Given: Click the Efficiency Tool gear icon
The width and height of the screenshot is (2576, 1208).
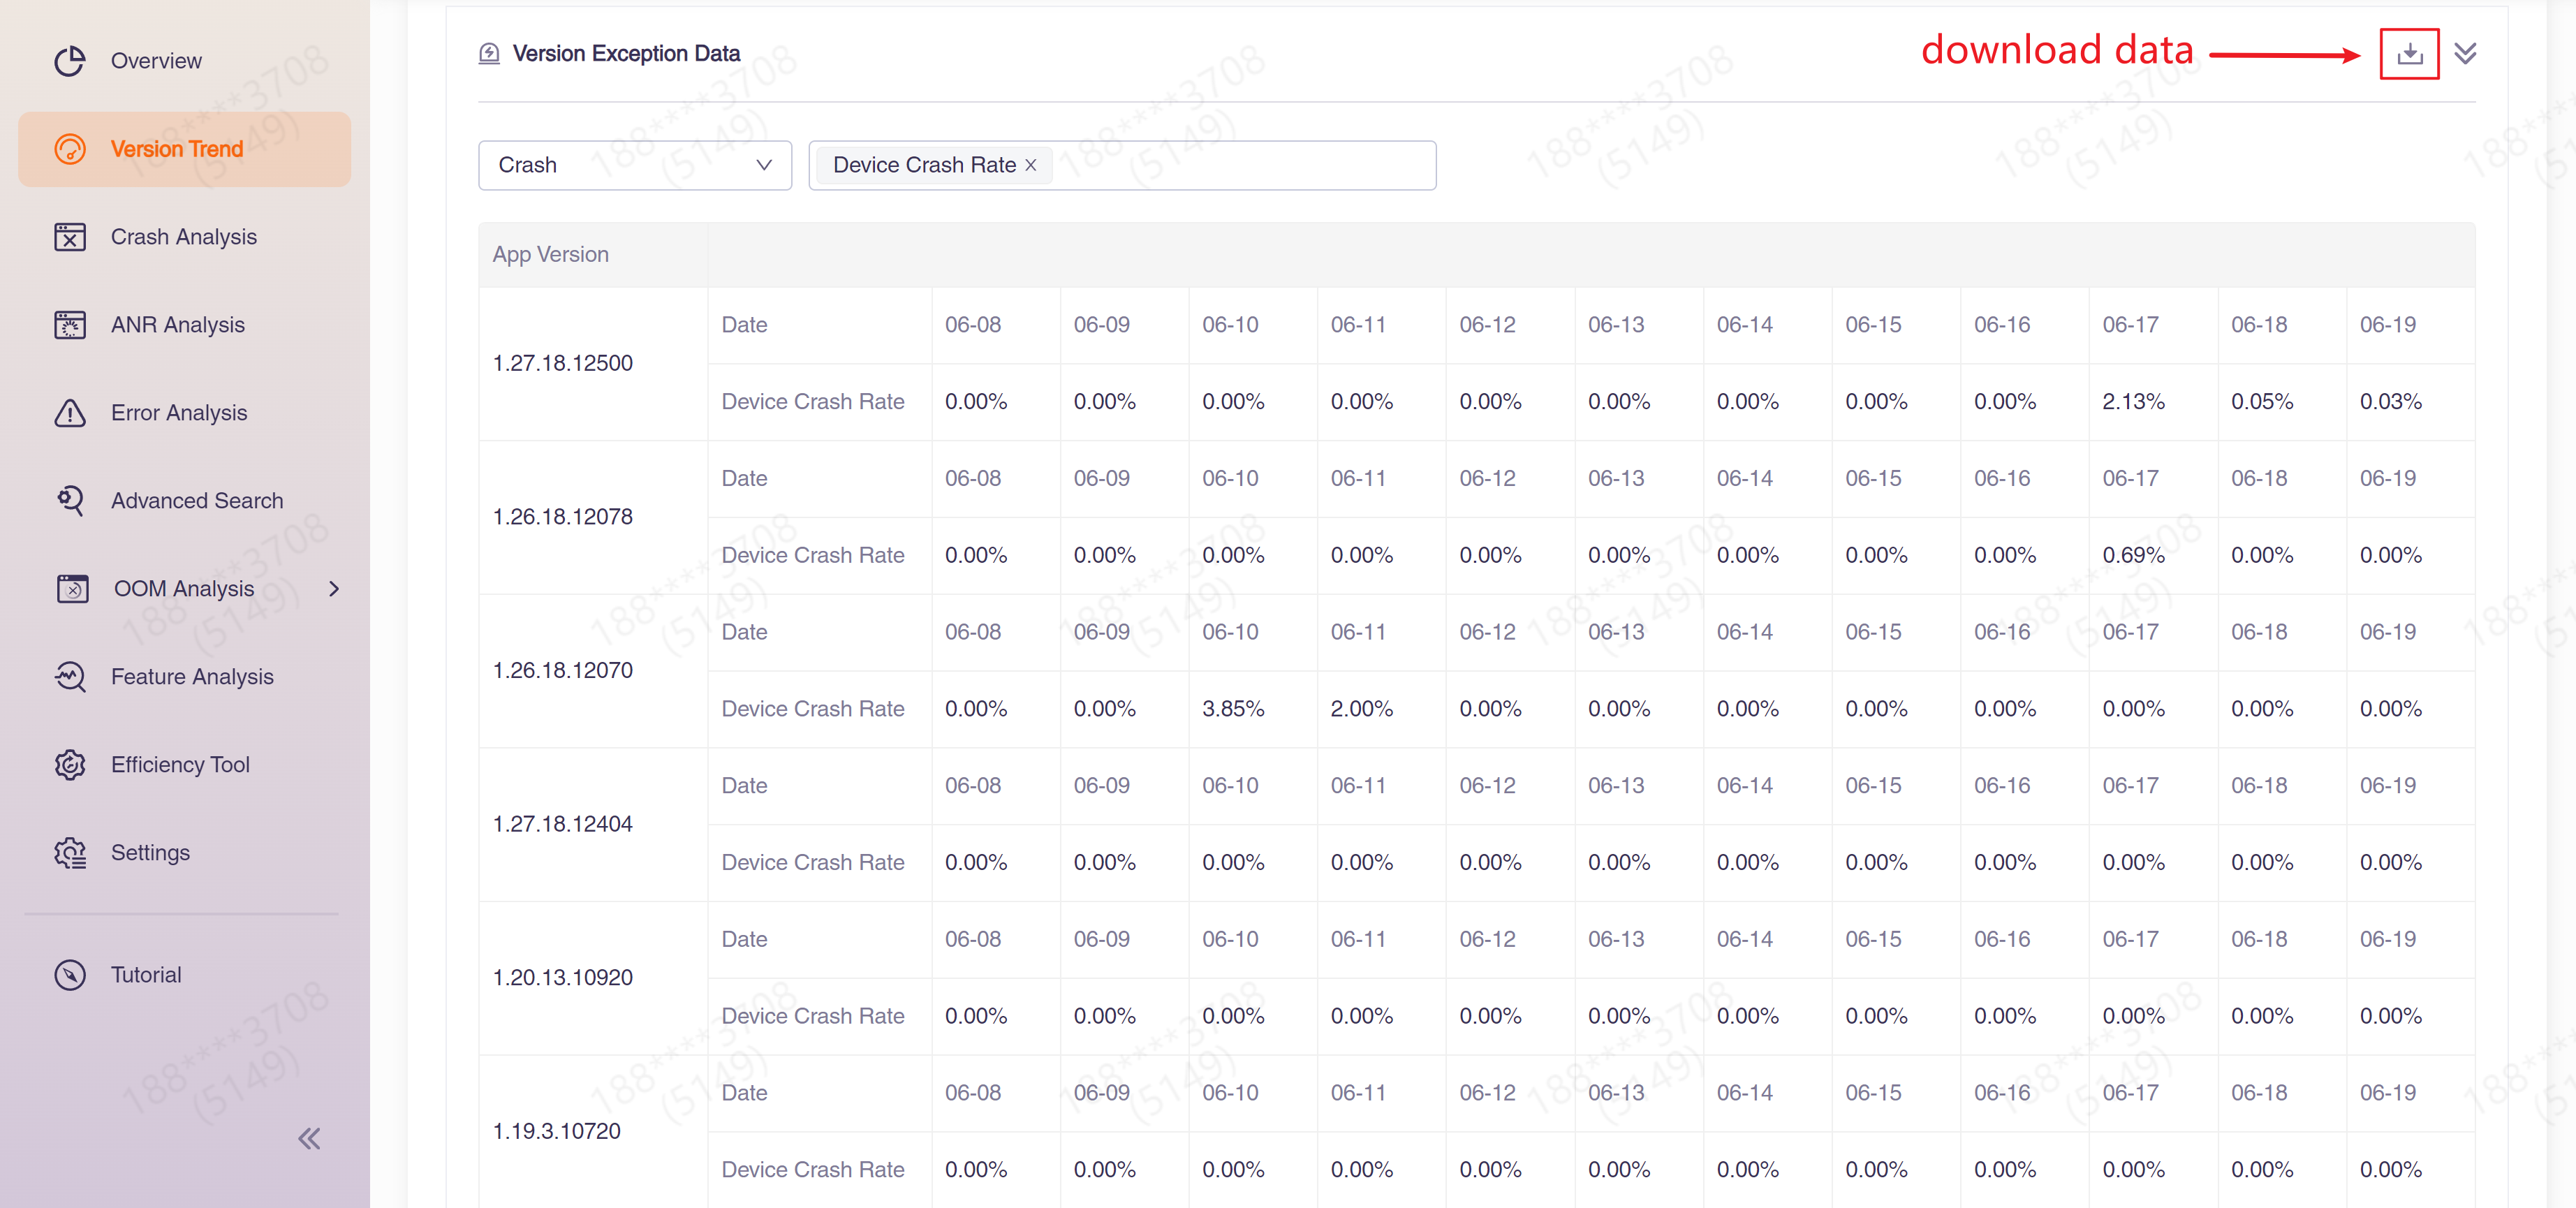Looking at the screenshot, I should pyautogui.click(x=70, y=765).
